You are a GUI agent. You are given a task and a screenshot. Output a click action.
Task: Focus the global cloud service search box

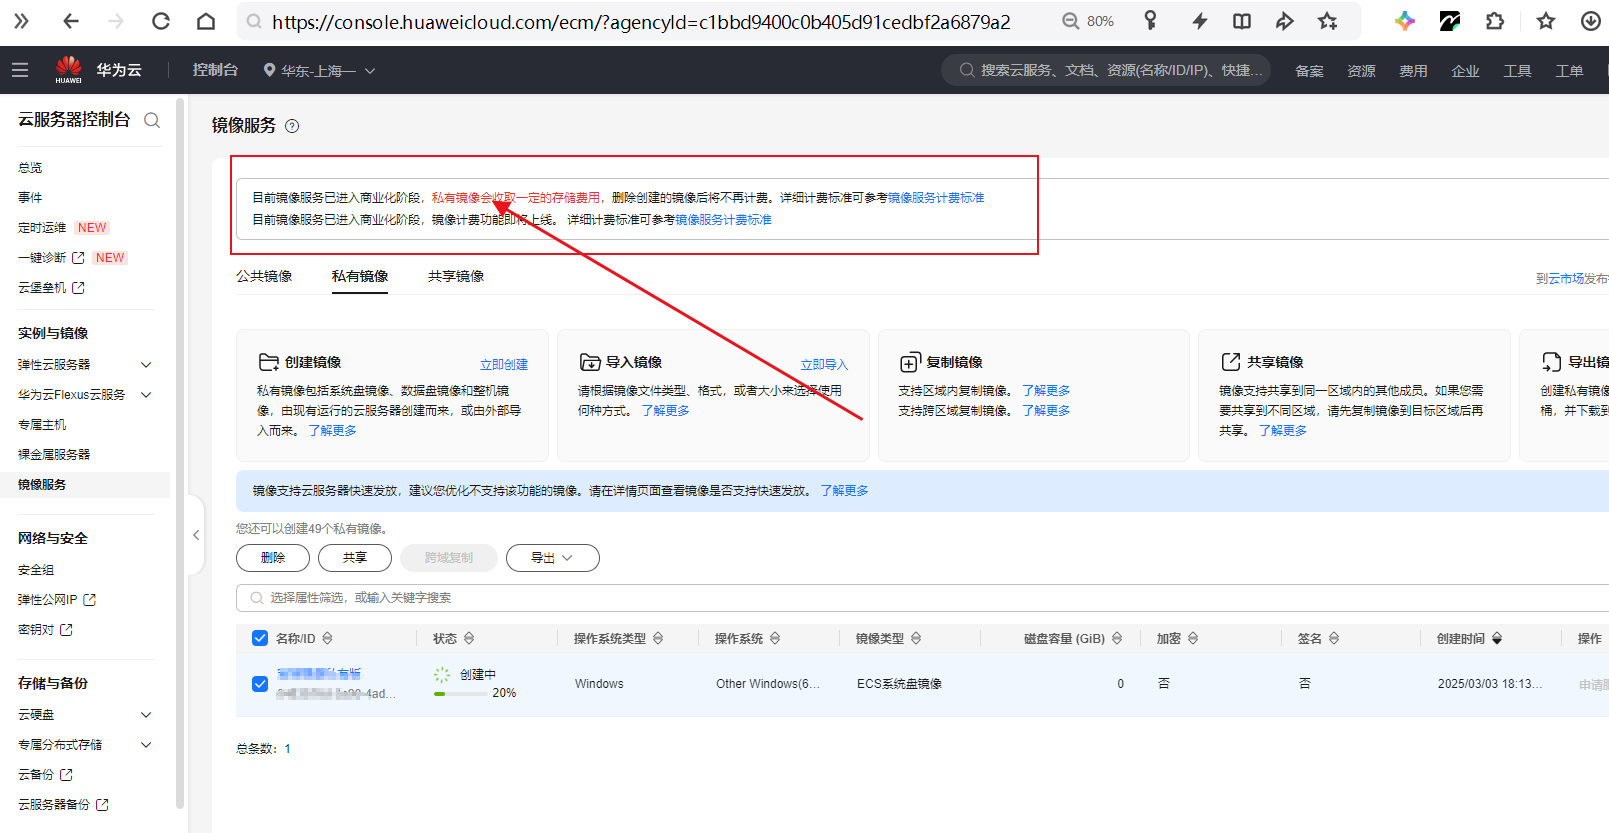click(x=1106, y=70)
